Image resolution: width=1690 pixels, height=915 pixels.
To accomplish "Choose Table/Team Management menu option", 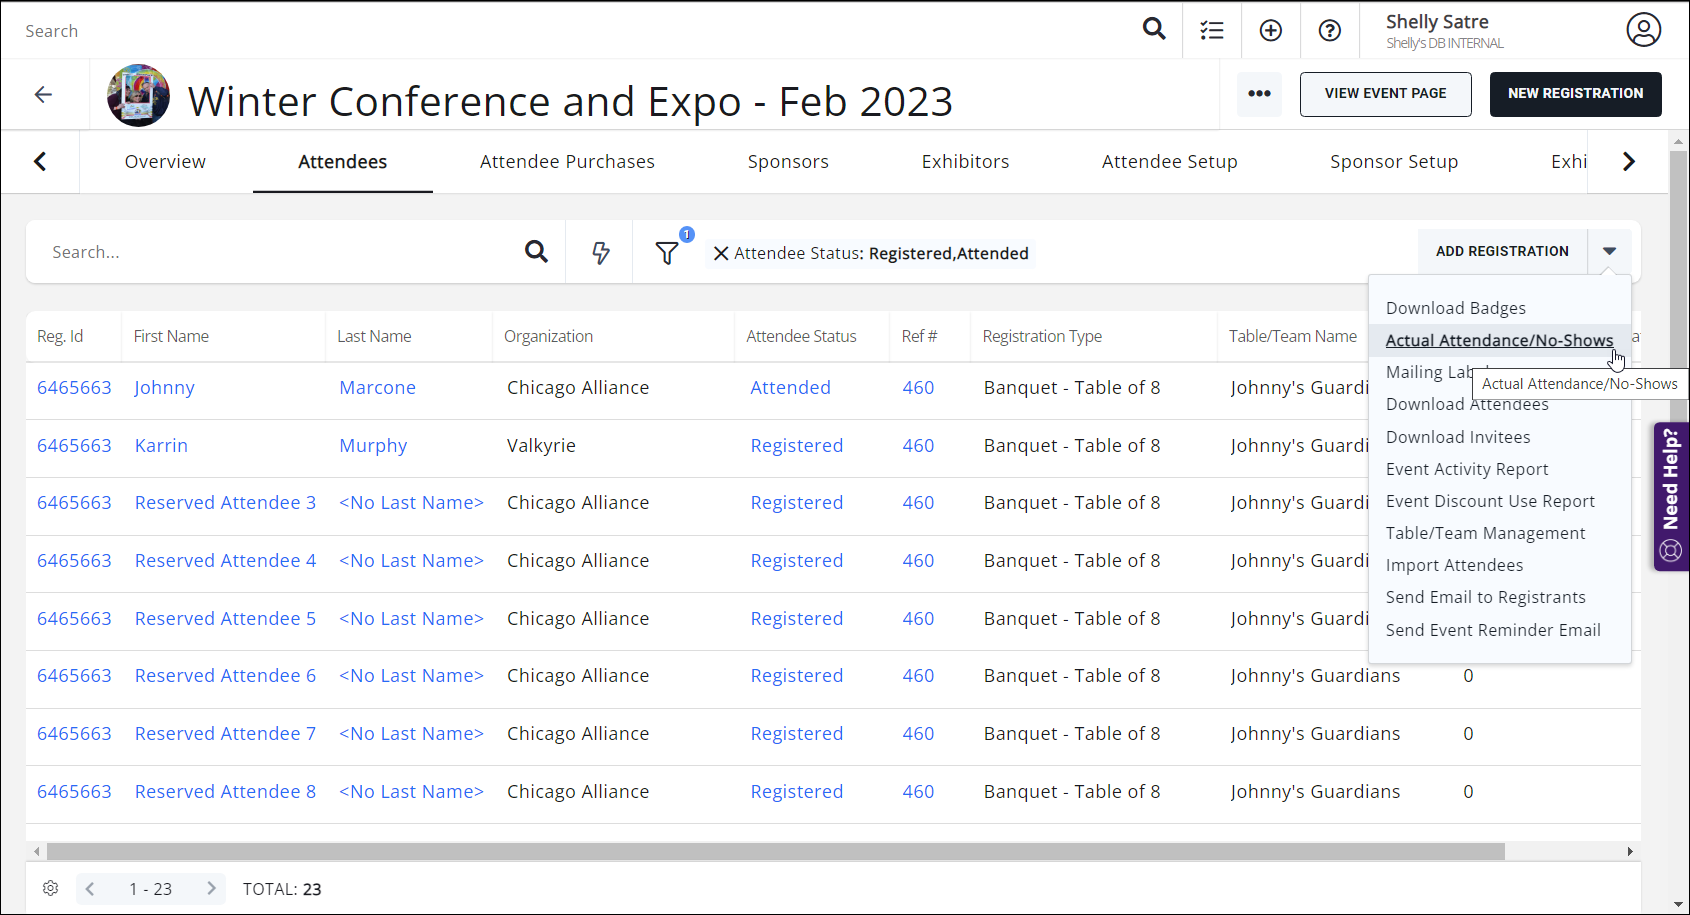I will (1485, 533).
